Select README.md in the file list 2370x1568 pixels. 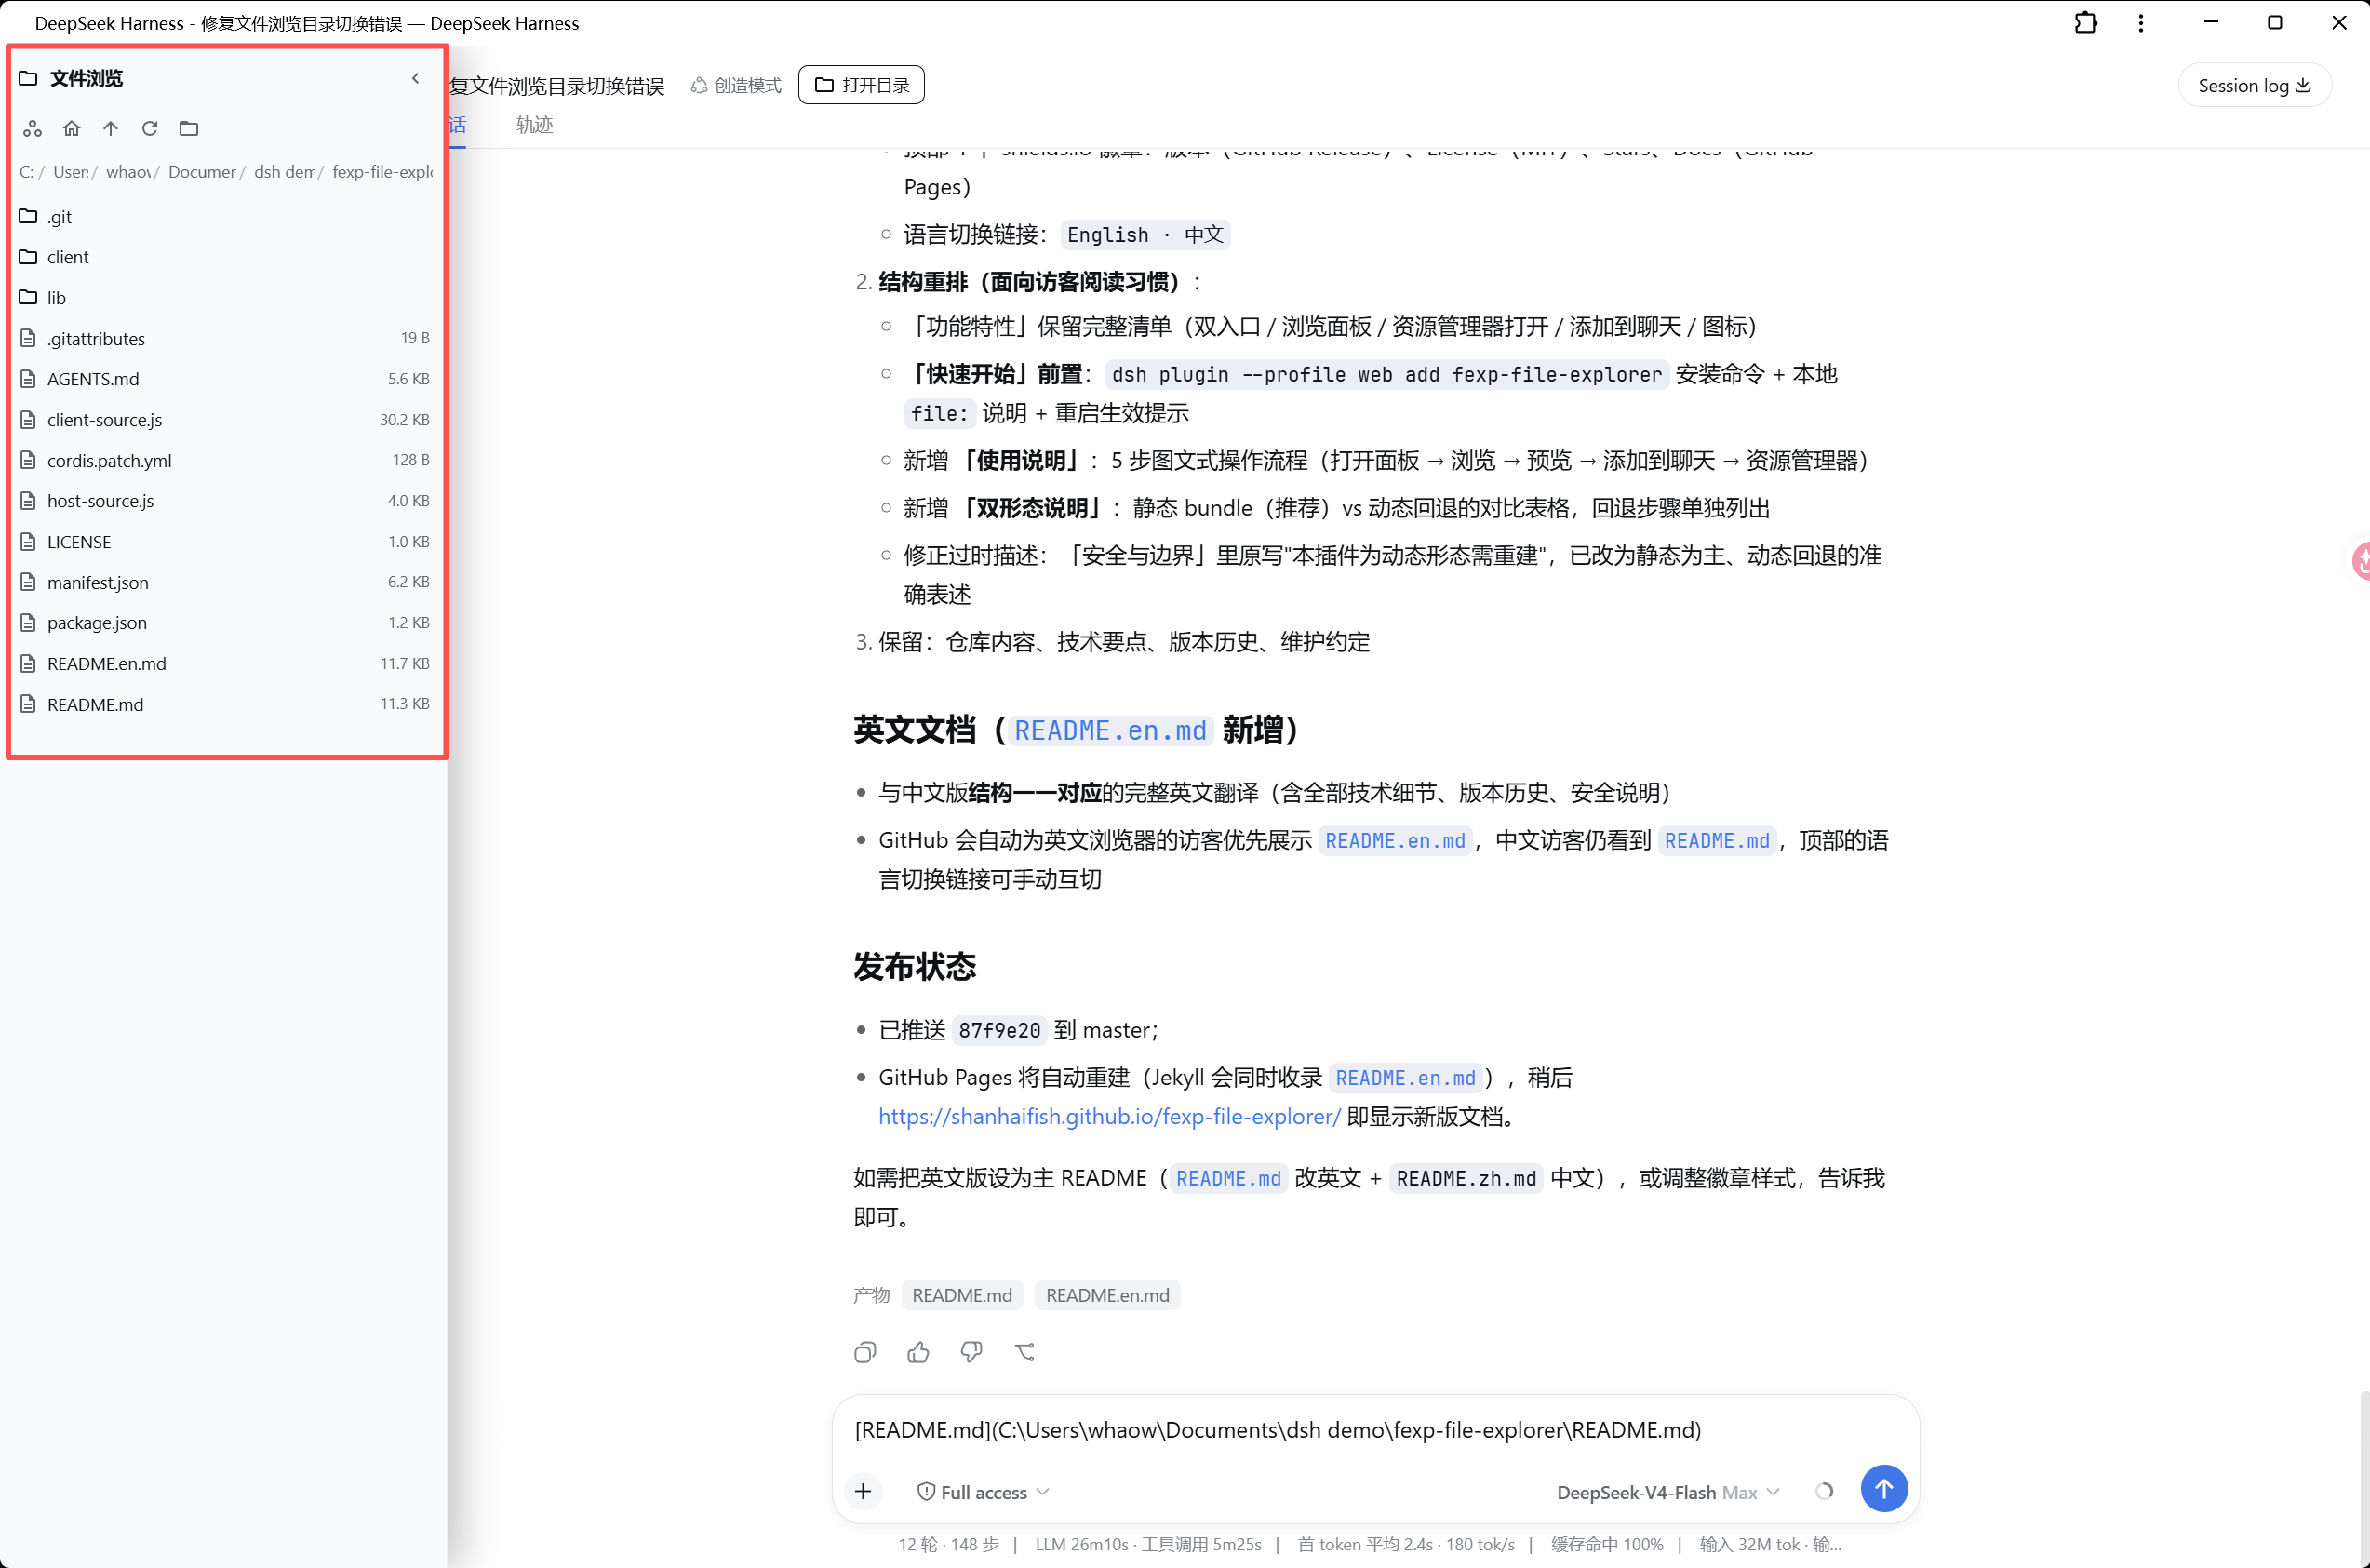point(226,705)
